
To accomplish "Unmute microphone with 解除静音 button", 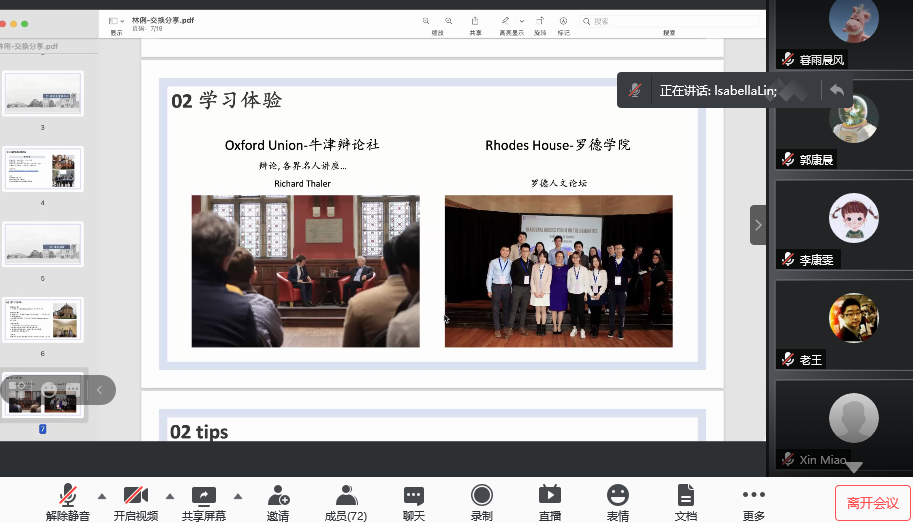I will [68, 497].
